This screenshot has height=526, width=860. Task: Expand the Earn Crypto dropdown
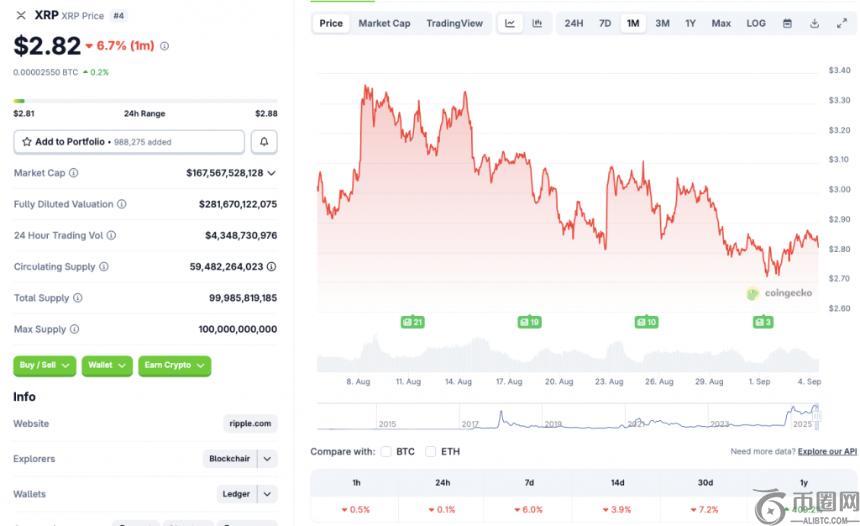coord(174,366)
